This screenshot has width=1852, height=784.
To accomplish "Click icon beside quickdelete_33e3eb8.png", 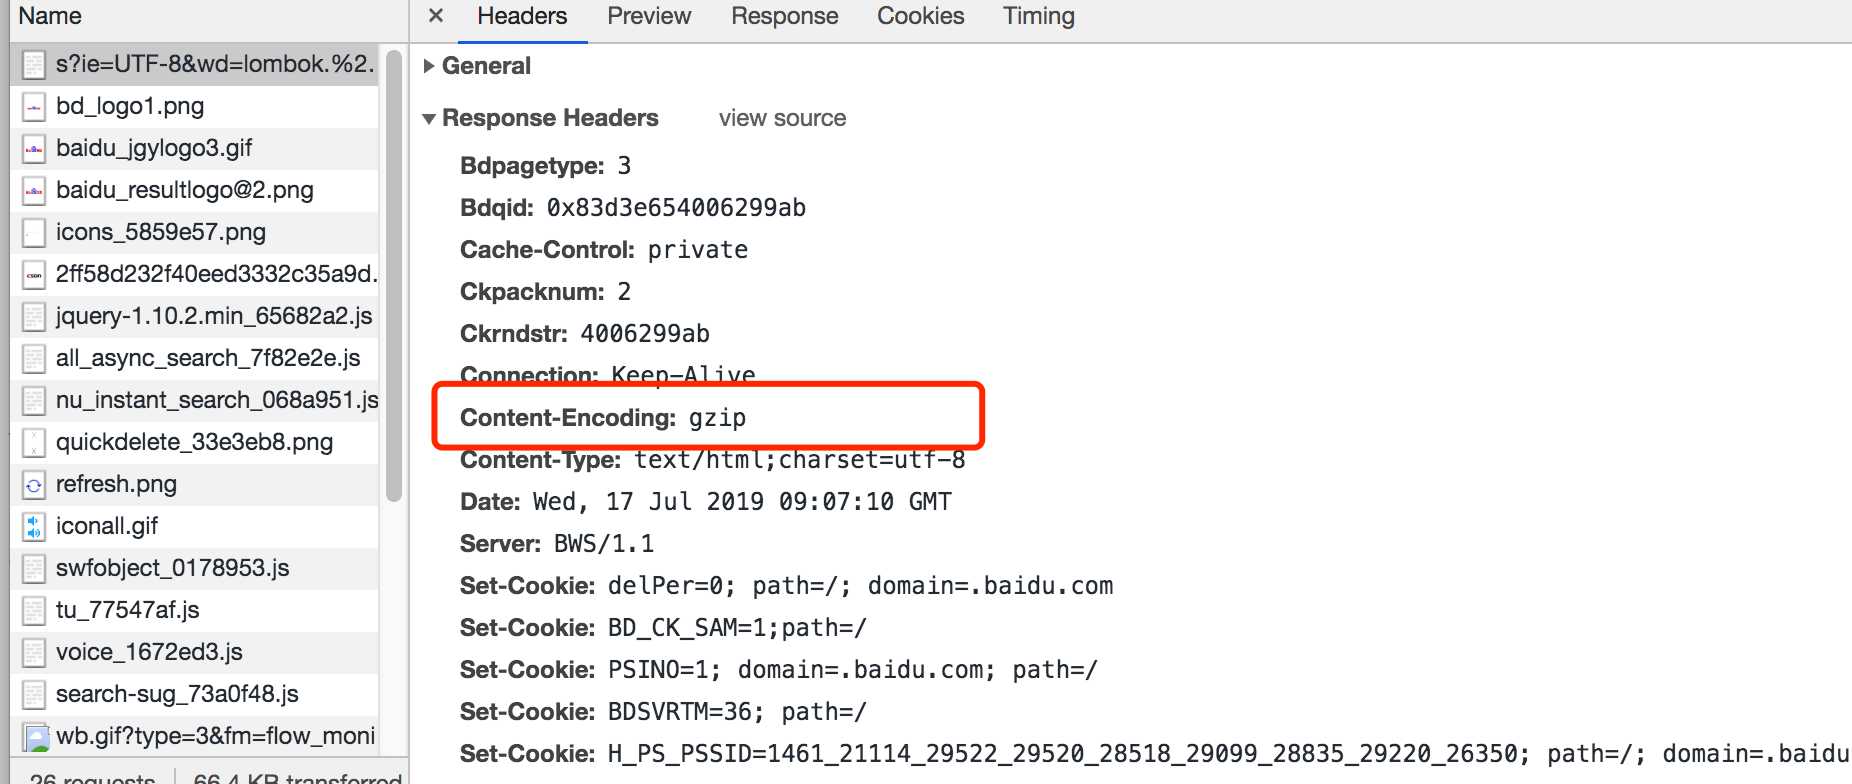I will 34,443.
